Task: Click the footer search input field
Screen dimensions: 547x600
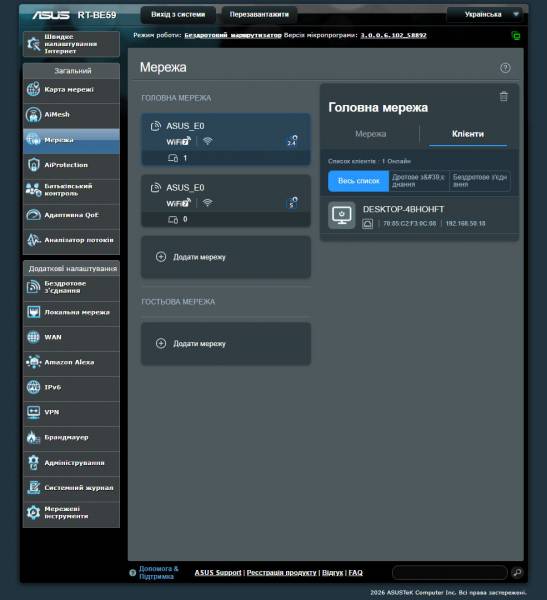Action: pyautogui.click(x=450, y=572)
